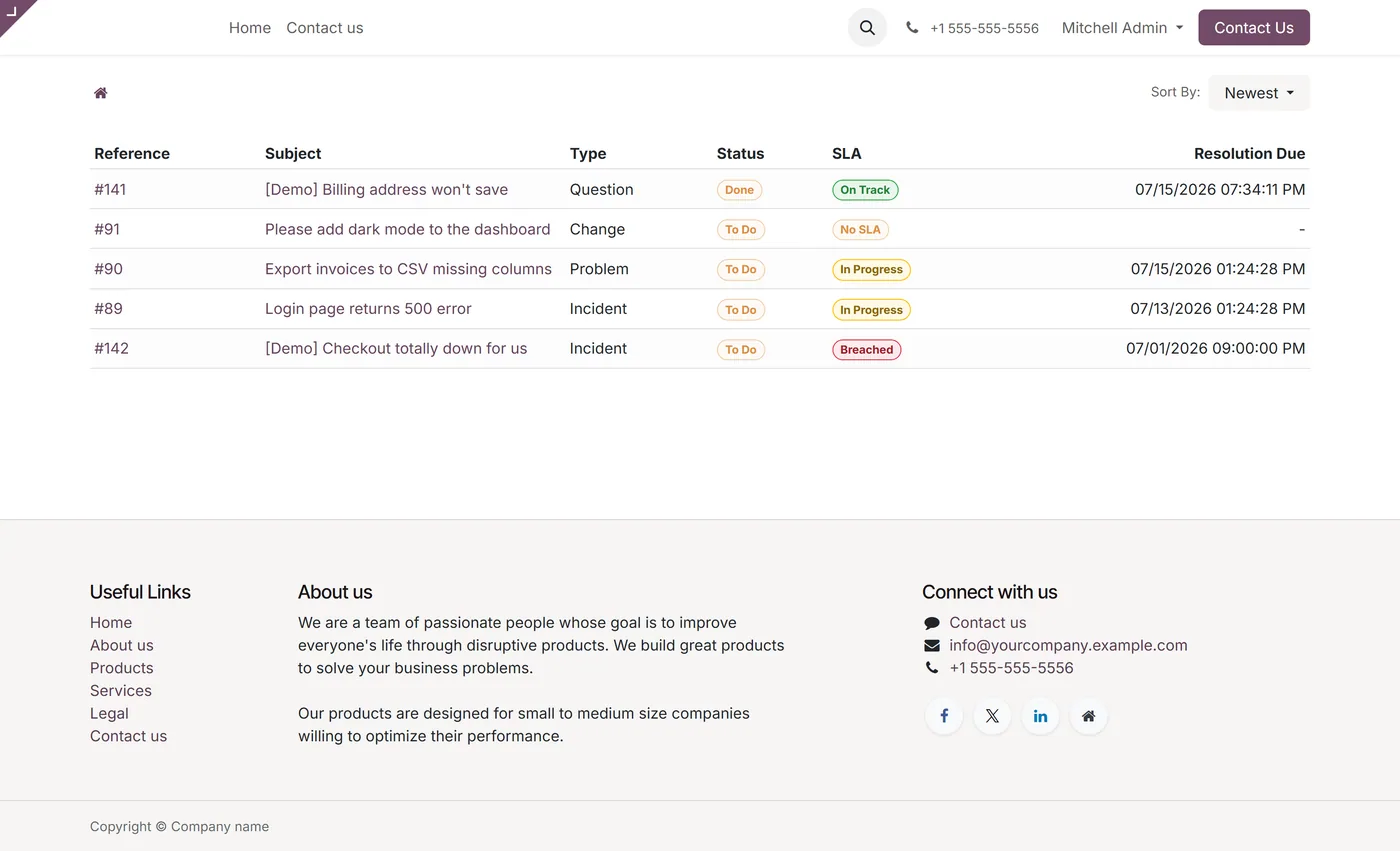Click the footer home circle icon
1400x851 pixels.
tap(1089, 716)
